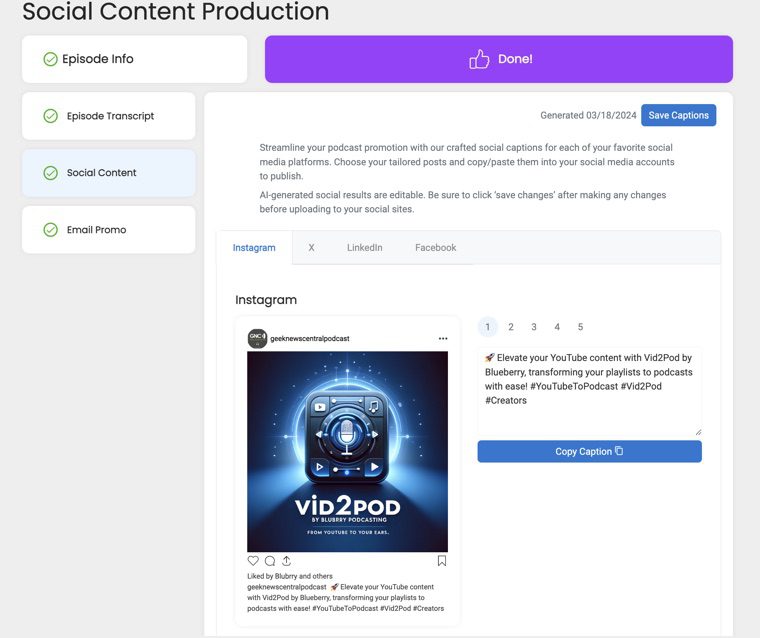Select caption variation 3

tap(534, 327)
